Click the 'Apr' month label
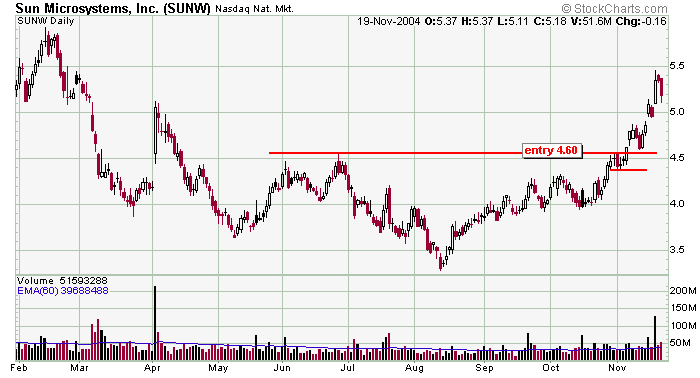The width and height of the screenshot is (700, 378). 153,369
